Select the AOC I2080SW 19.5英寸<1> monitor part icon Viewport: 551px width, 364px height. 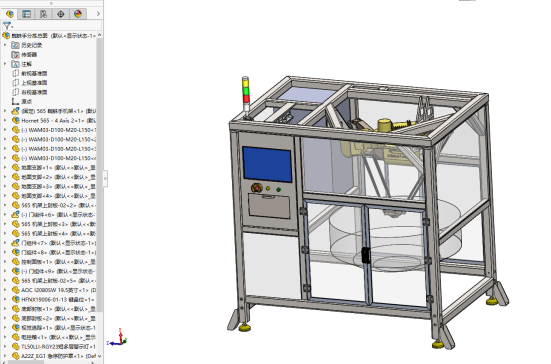tap(15, 290)
